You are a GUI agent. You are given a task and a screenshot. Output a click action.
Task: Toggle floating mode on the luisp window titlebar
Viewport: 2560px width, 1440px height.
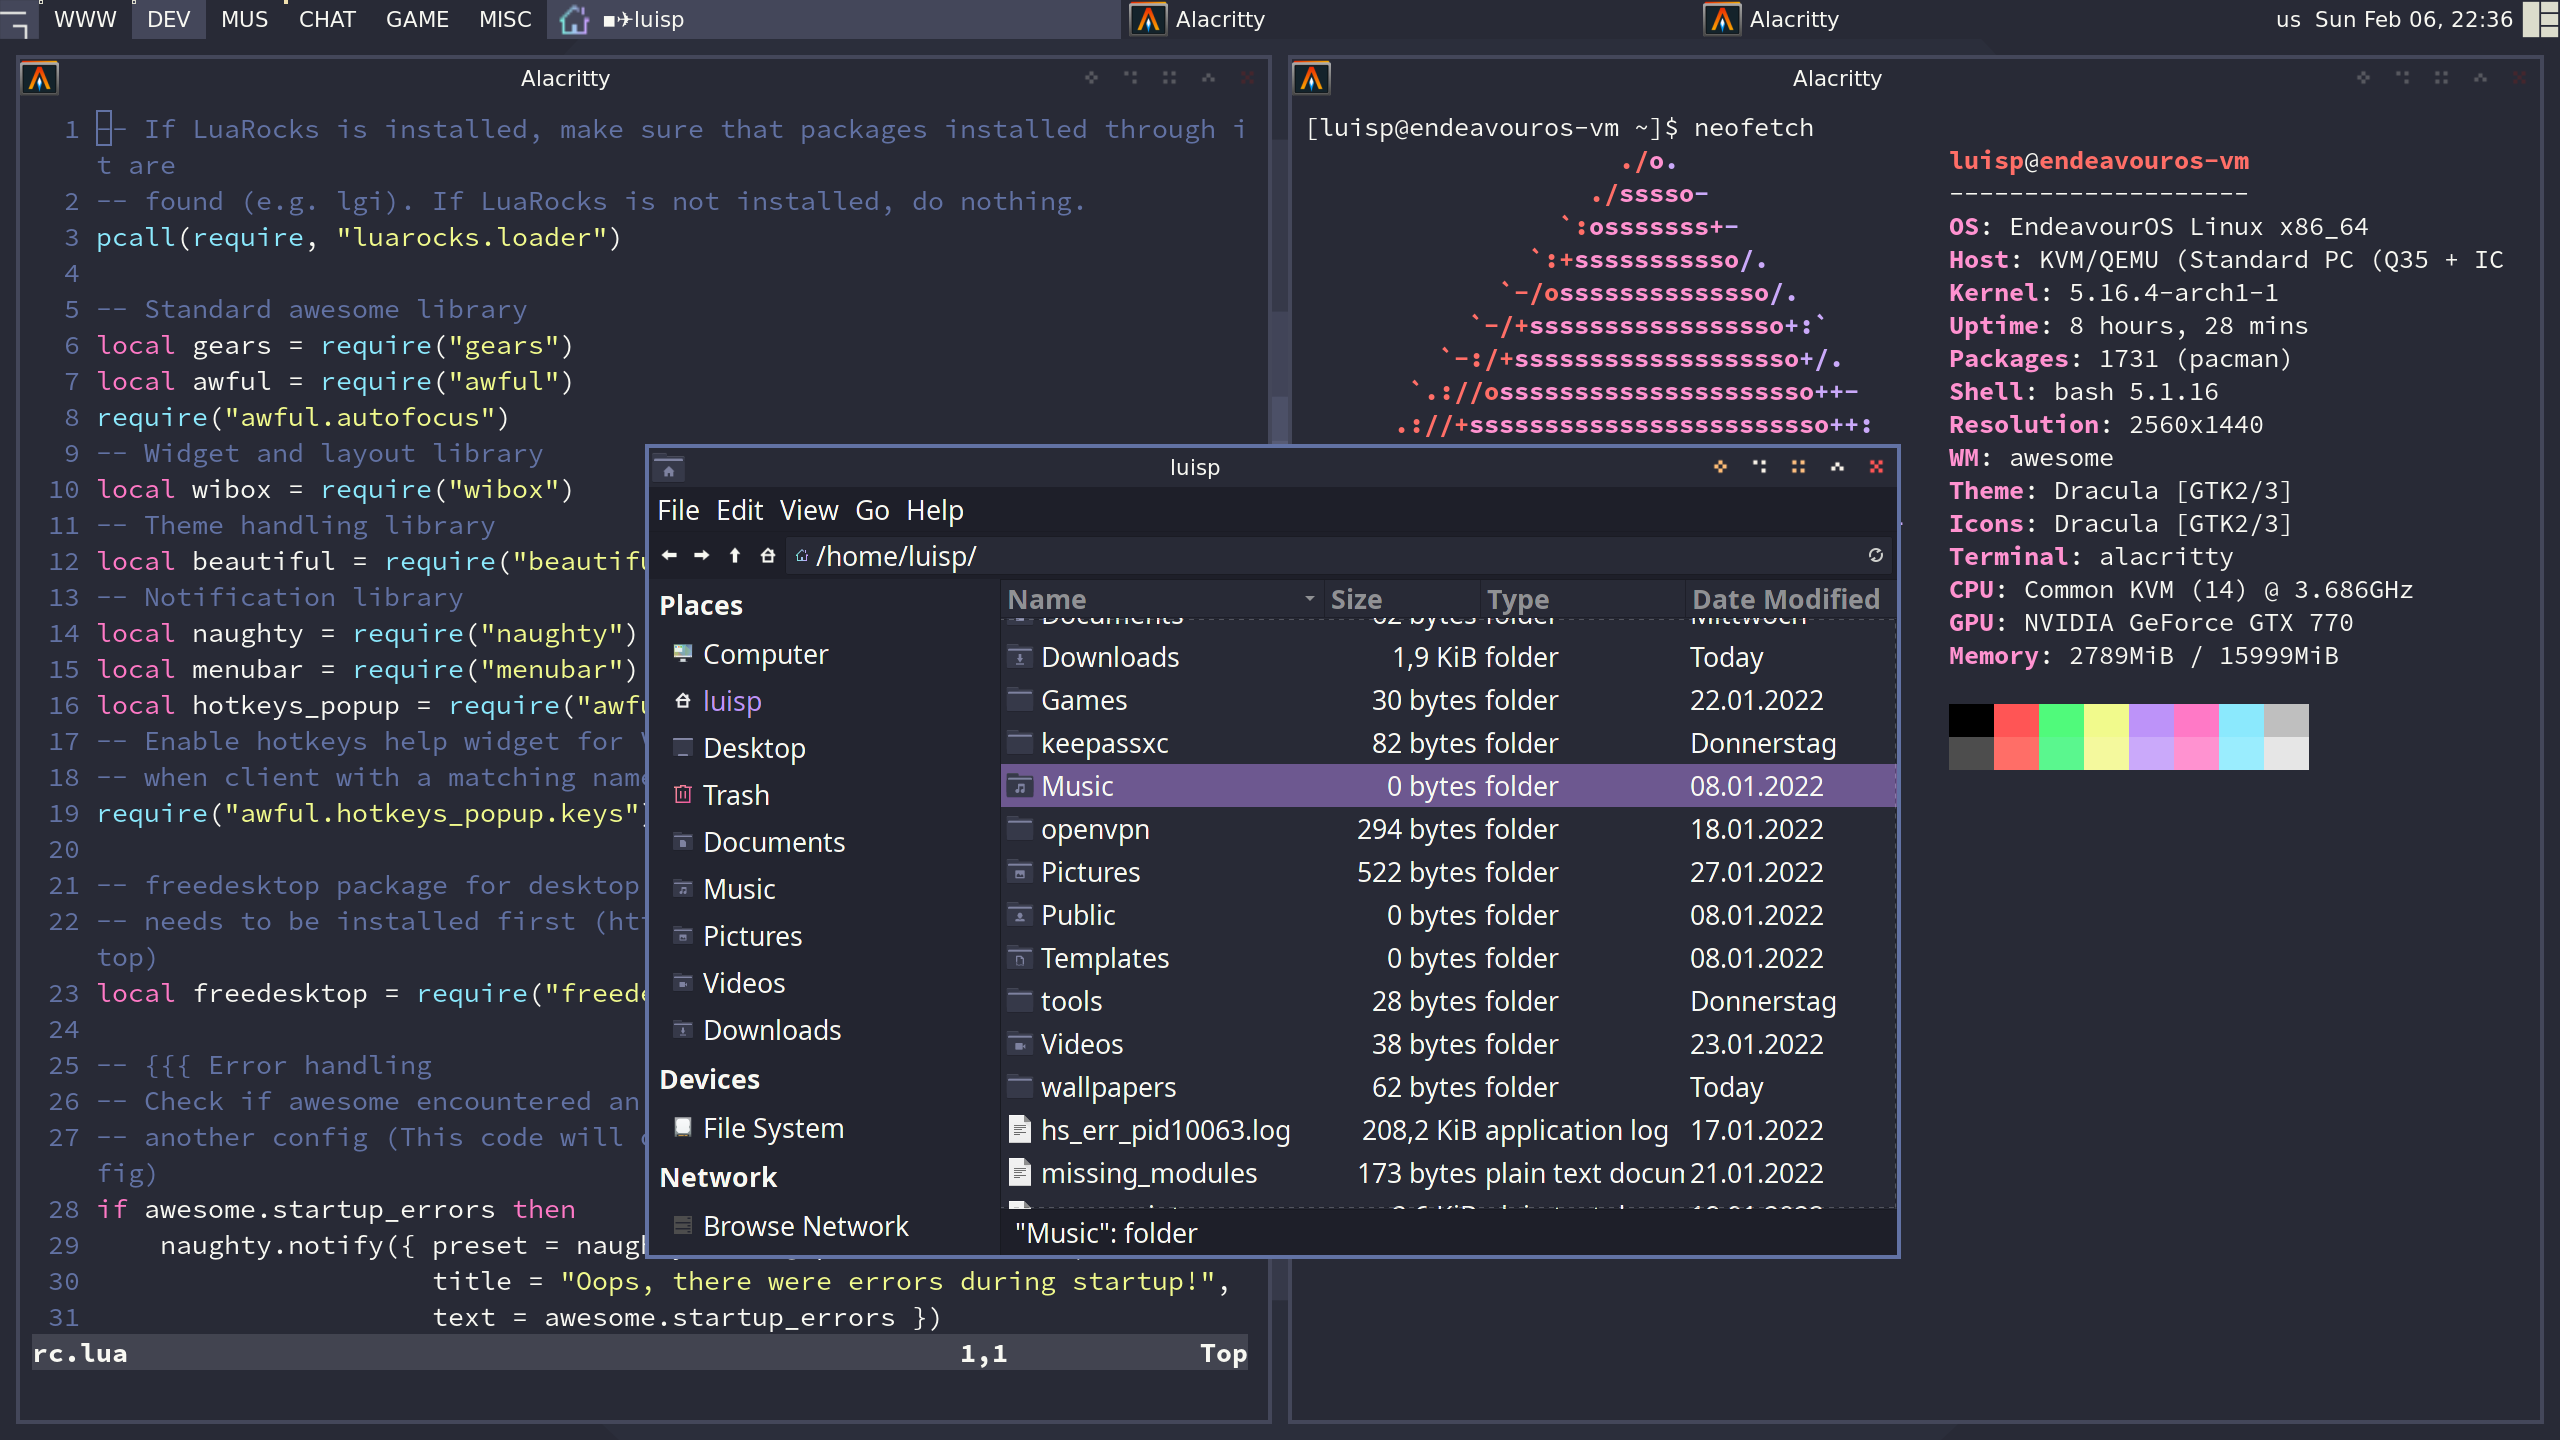click(1720, 467)
